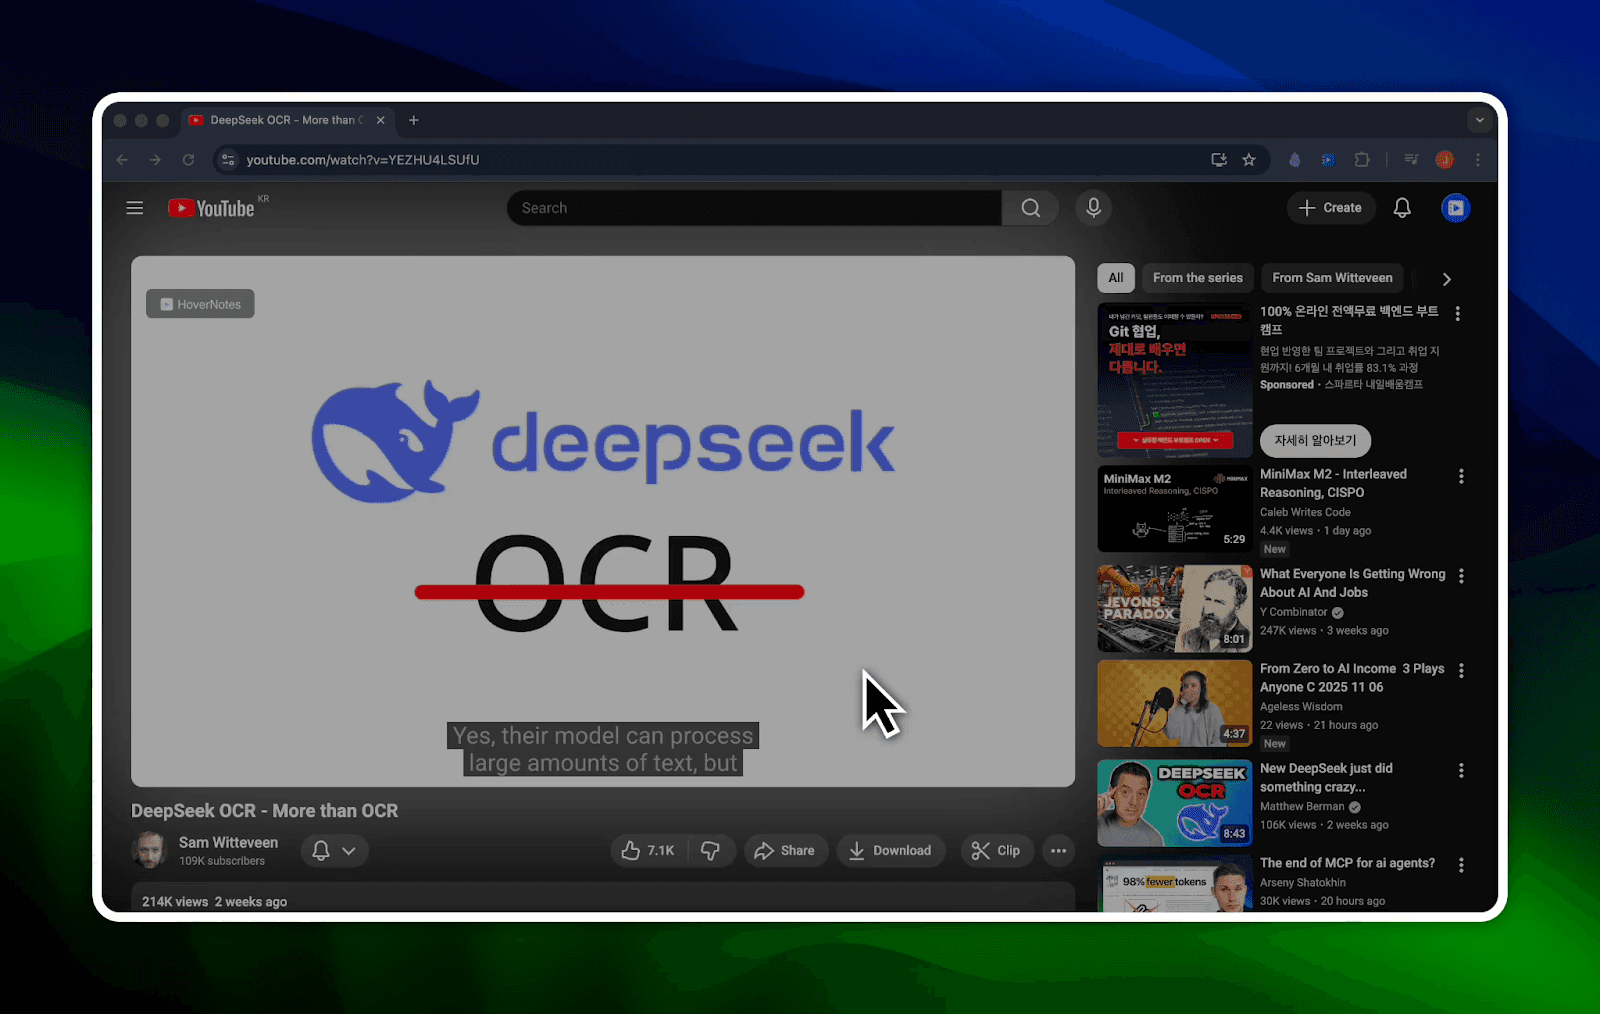This screenshot has height=1014, width=1600.
Task: Reload the page
Action: pyautogui.click(x=188, y=160)
